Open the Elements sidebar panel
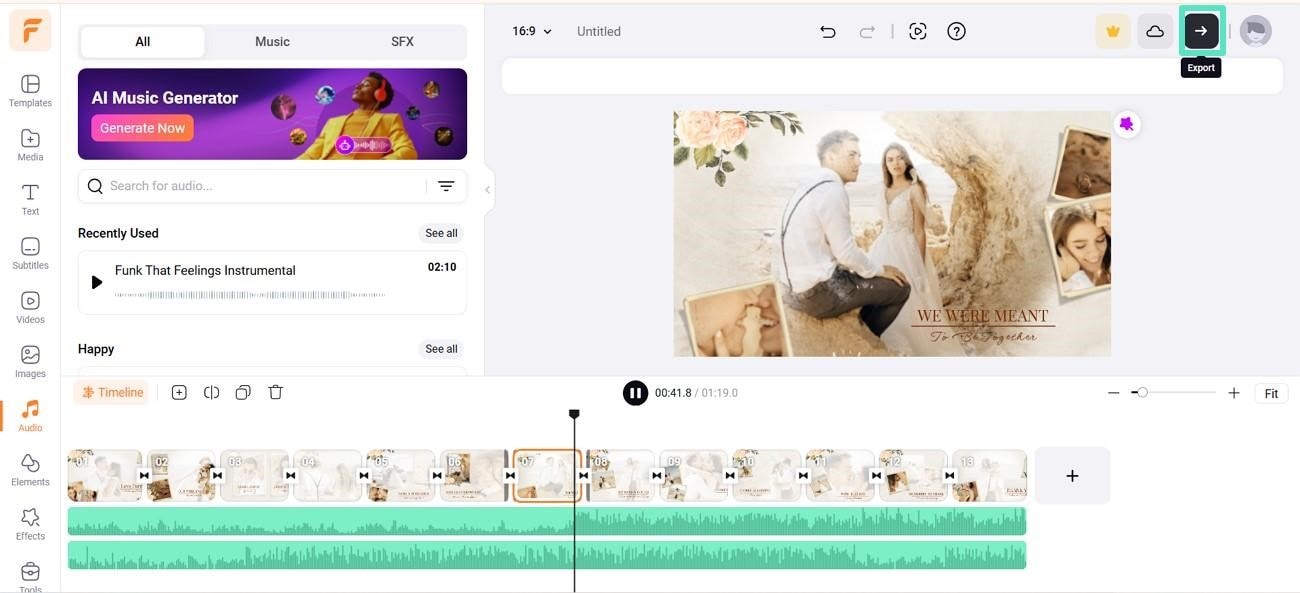 click(30, 469)
